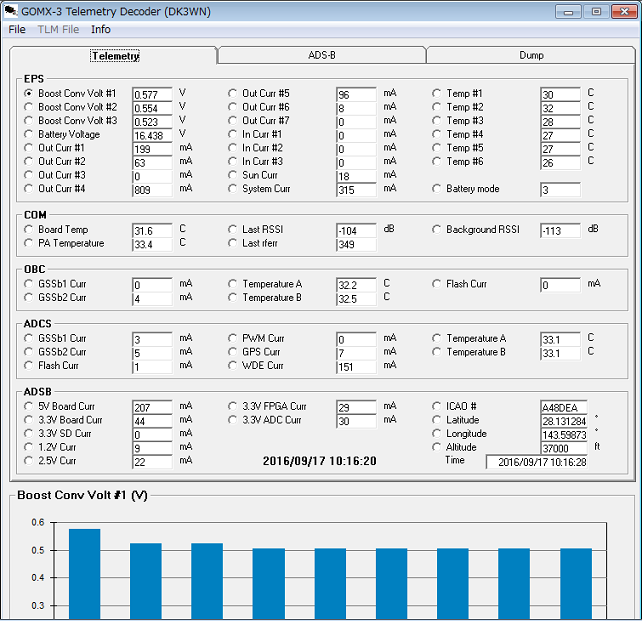Select Battery Voltage radio button
Screen dimensions: 642x621
pos(28,134)
